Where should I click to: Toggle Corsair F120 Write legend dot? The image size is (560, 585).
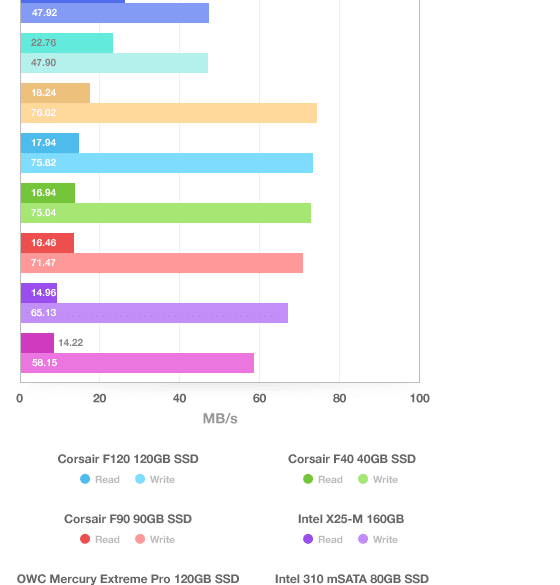pyautogui.click(x=140, y=479)
